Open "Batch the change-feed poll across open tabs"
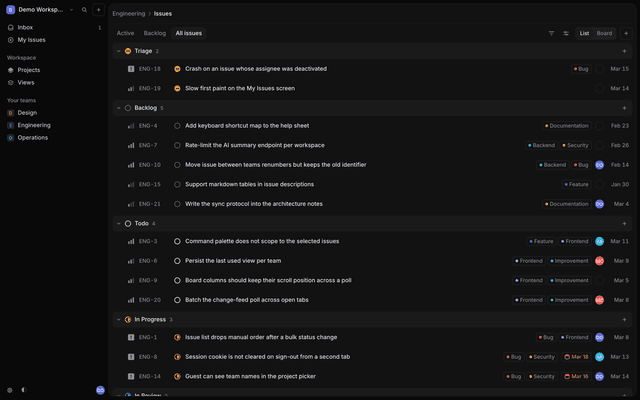The width and height of the screenshot is (640, 400). 247,300
